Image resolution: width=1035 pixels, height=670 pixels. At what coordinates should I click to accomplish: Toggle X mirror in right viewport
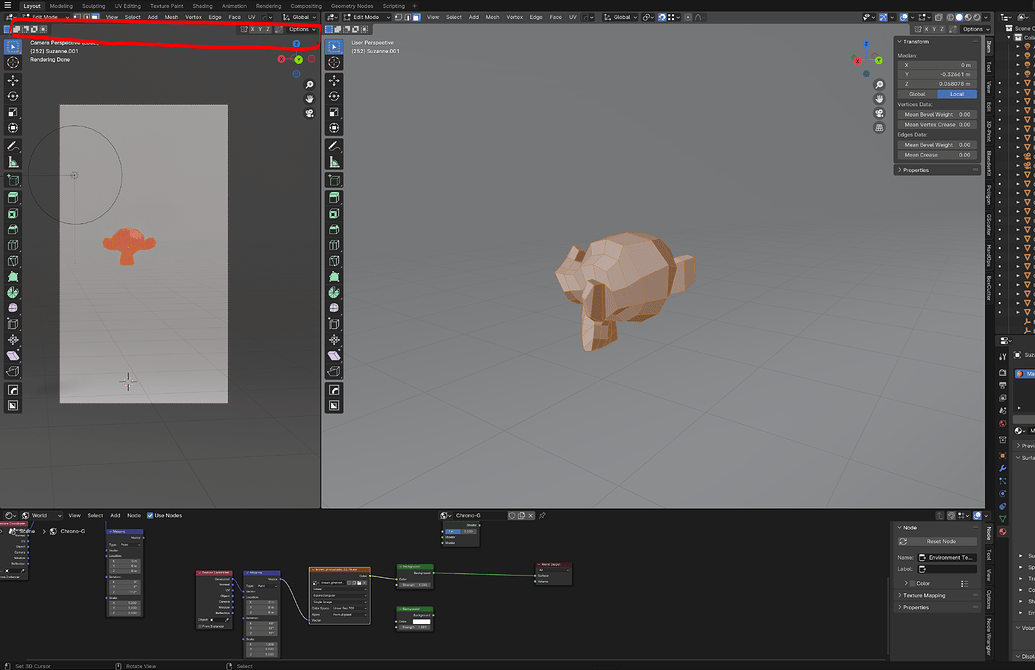click(926, 29)
